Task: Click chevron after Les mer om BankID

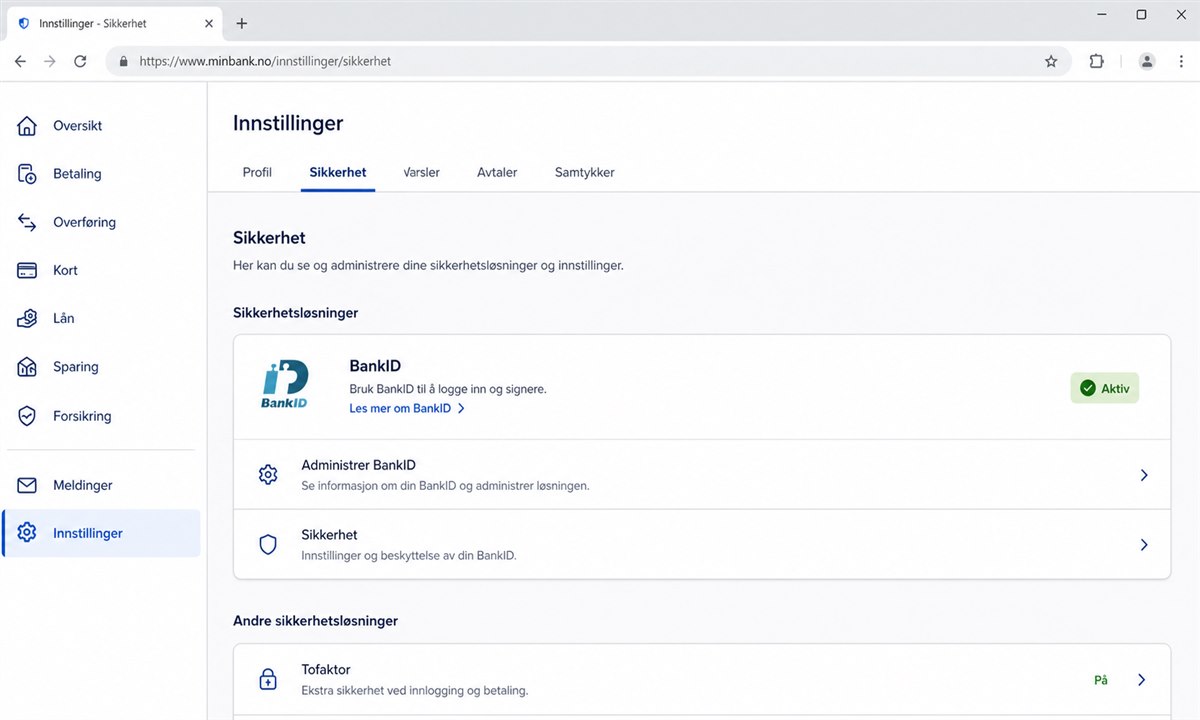Action: coord(461,409)
